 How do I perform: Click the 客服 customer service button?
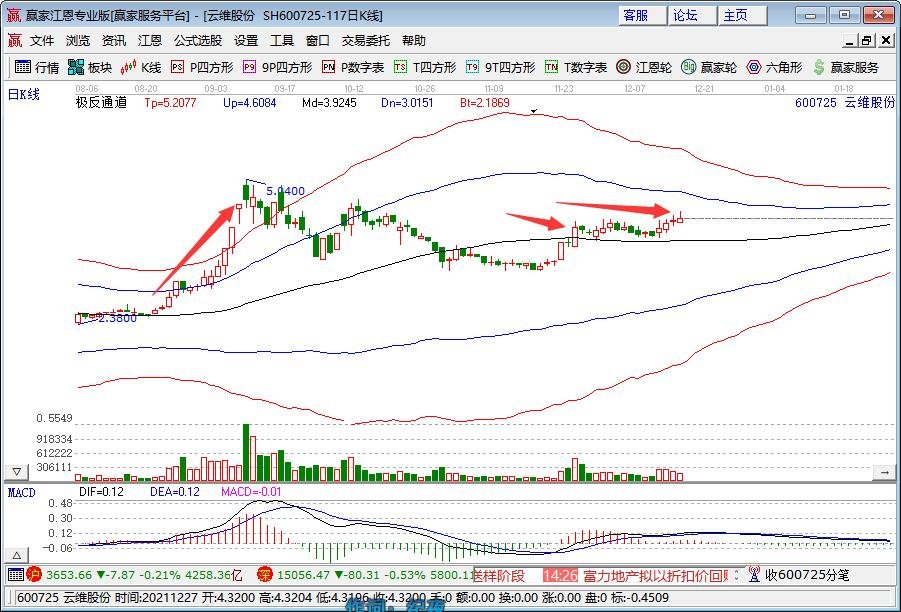(636, 15)
